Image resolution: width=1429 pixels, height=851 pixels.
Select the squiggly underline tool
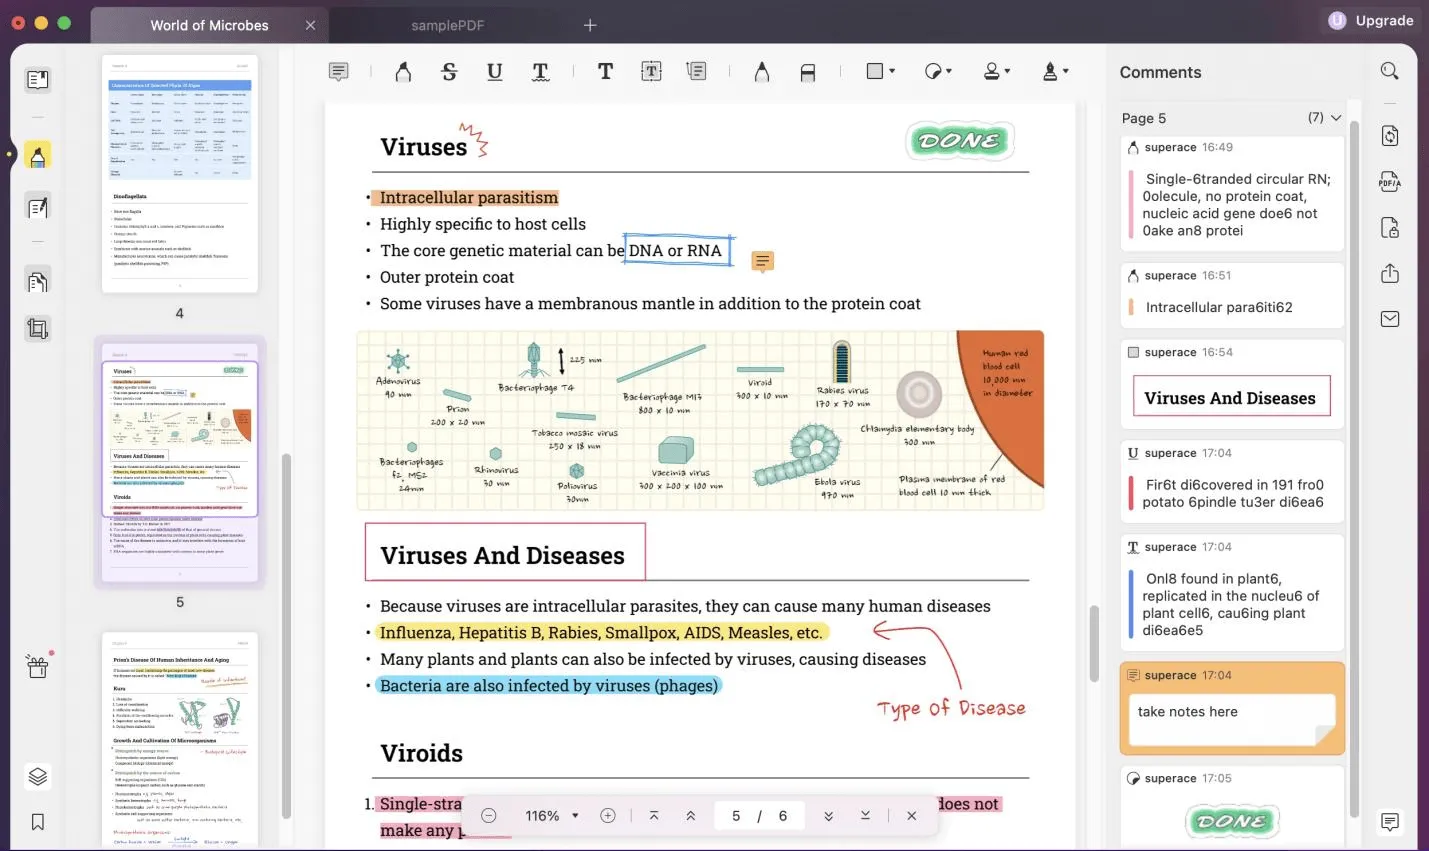(x=540, y=72)
